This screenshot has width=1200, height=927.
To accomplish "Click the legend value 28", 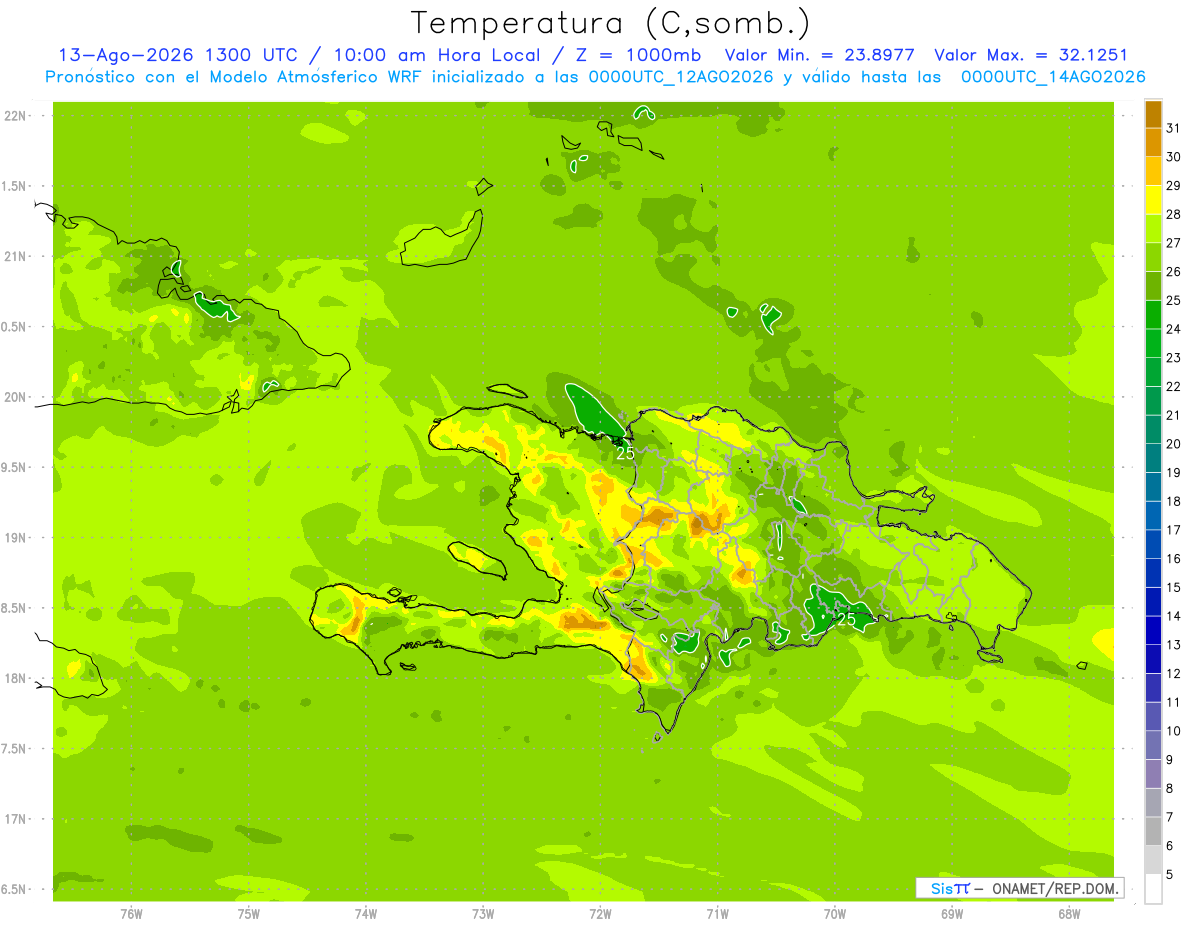I will coord(1173,214).
